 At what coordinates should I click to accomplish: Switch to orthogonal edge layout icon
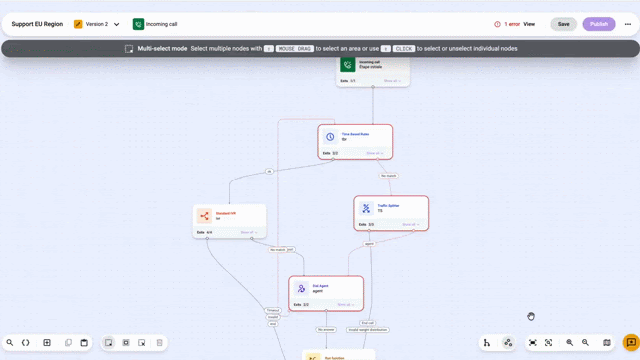click(x=487, y=342)
